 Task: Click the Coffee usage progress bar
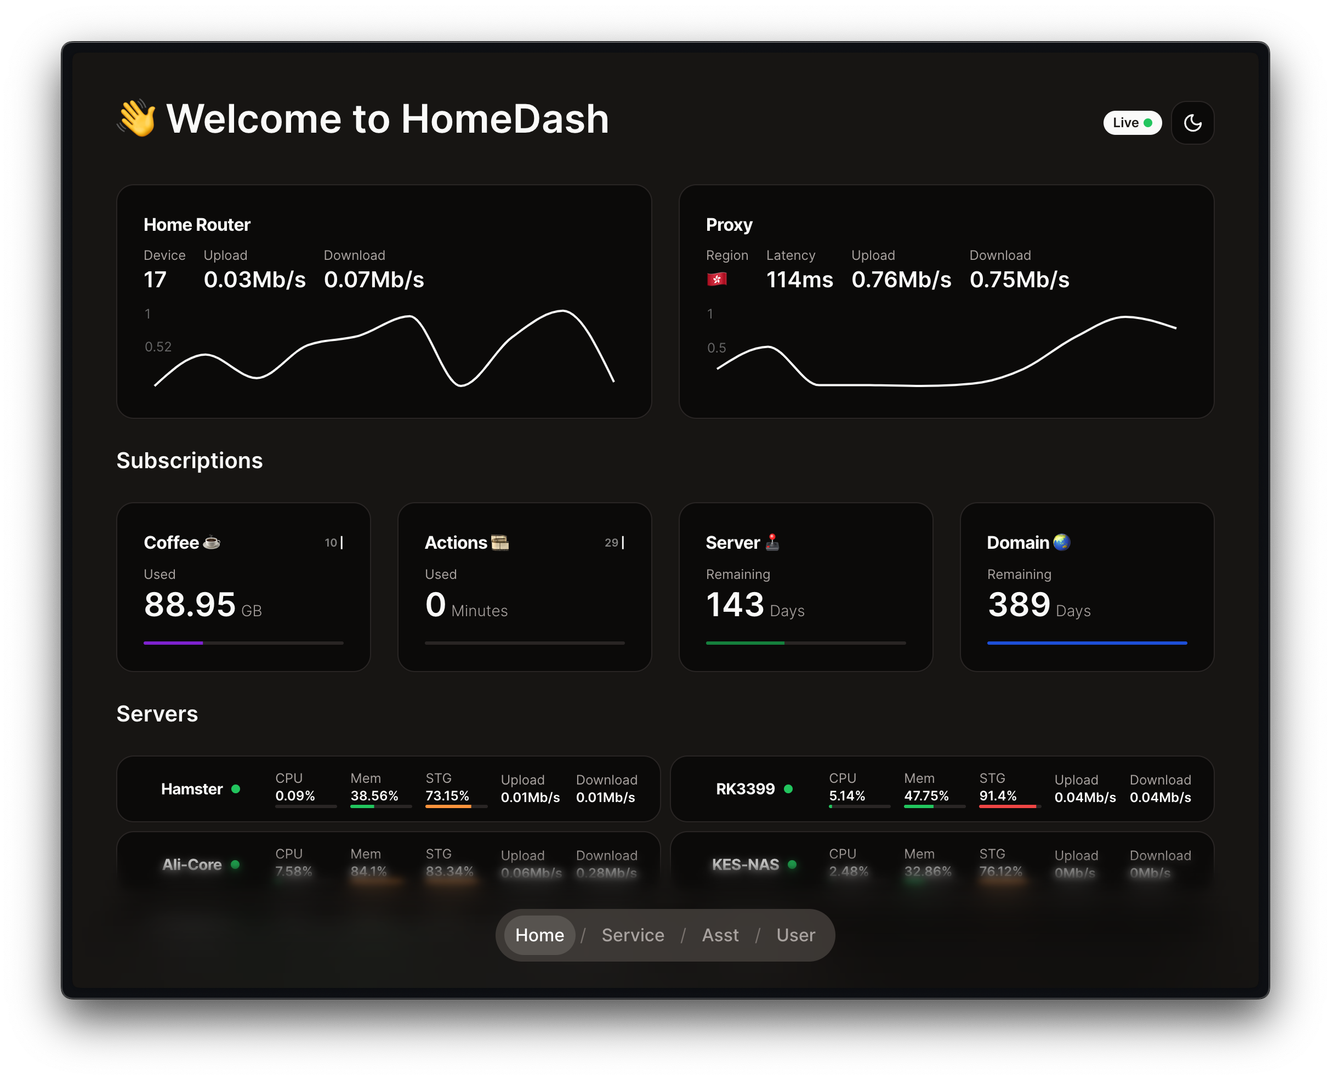[243, 643]
